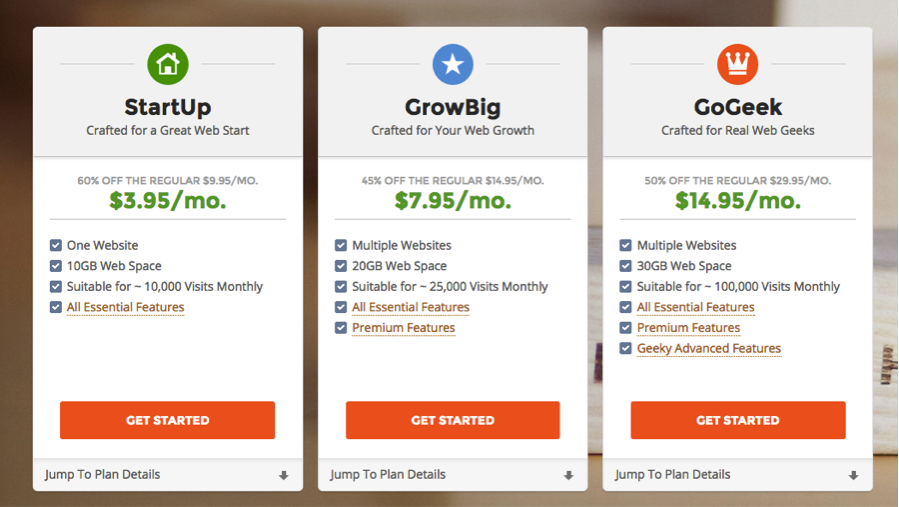Open Premium Features link under GrowBig
The height and width of the screenshot is (507, 899).
point(403,328)
